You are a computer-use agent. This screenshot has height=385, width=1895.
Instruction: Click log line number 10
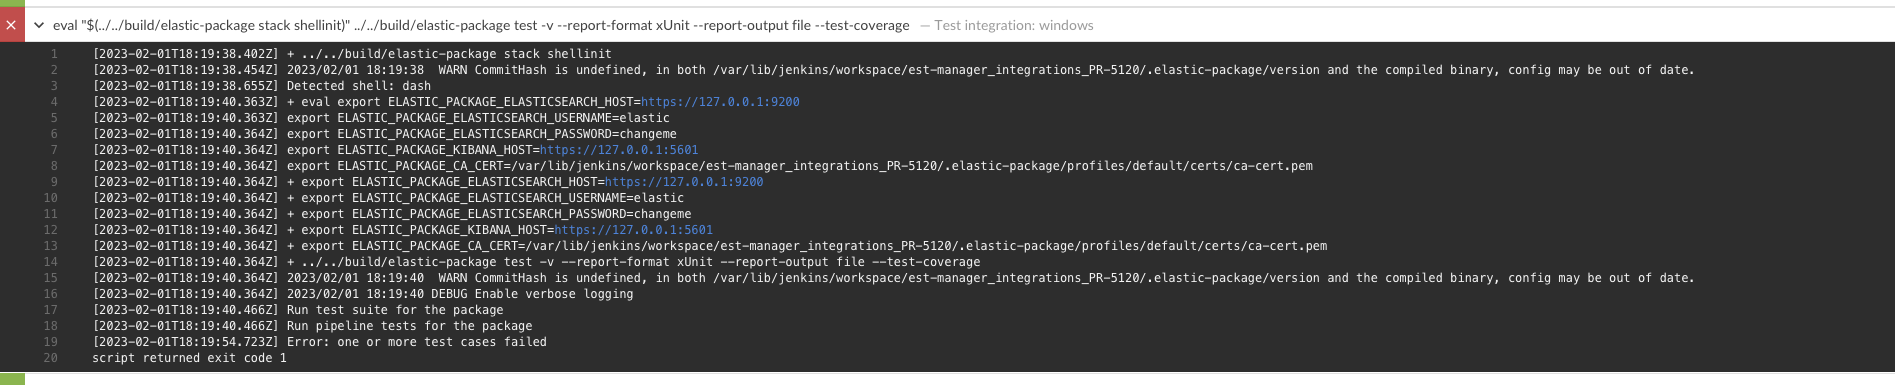click(50, 198)
